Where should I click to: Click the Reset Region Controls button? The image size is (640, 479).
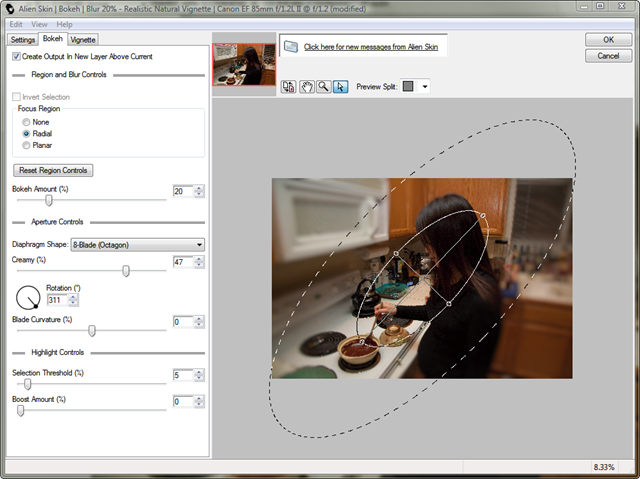(x=54, y=170)
